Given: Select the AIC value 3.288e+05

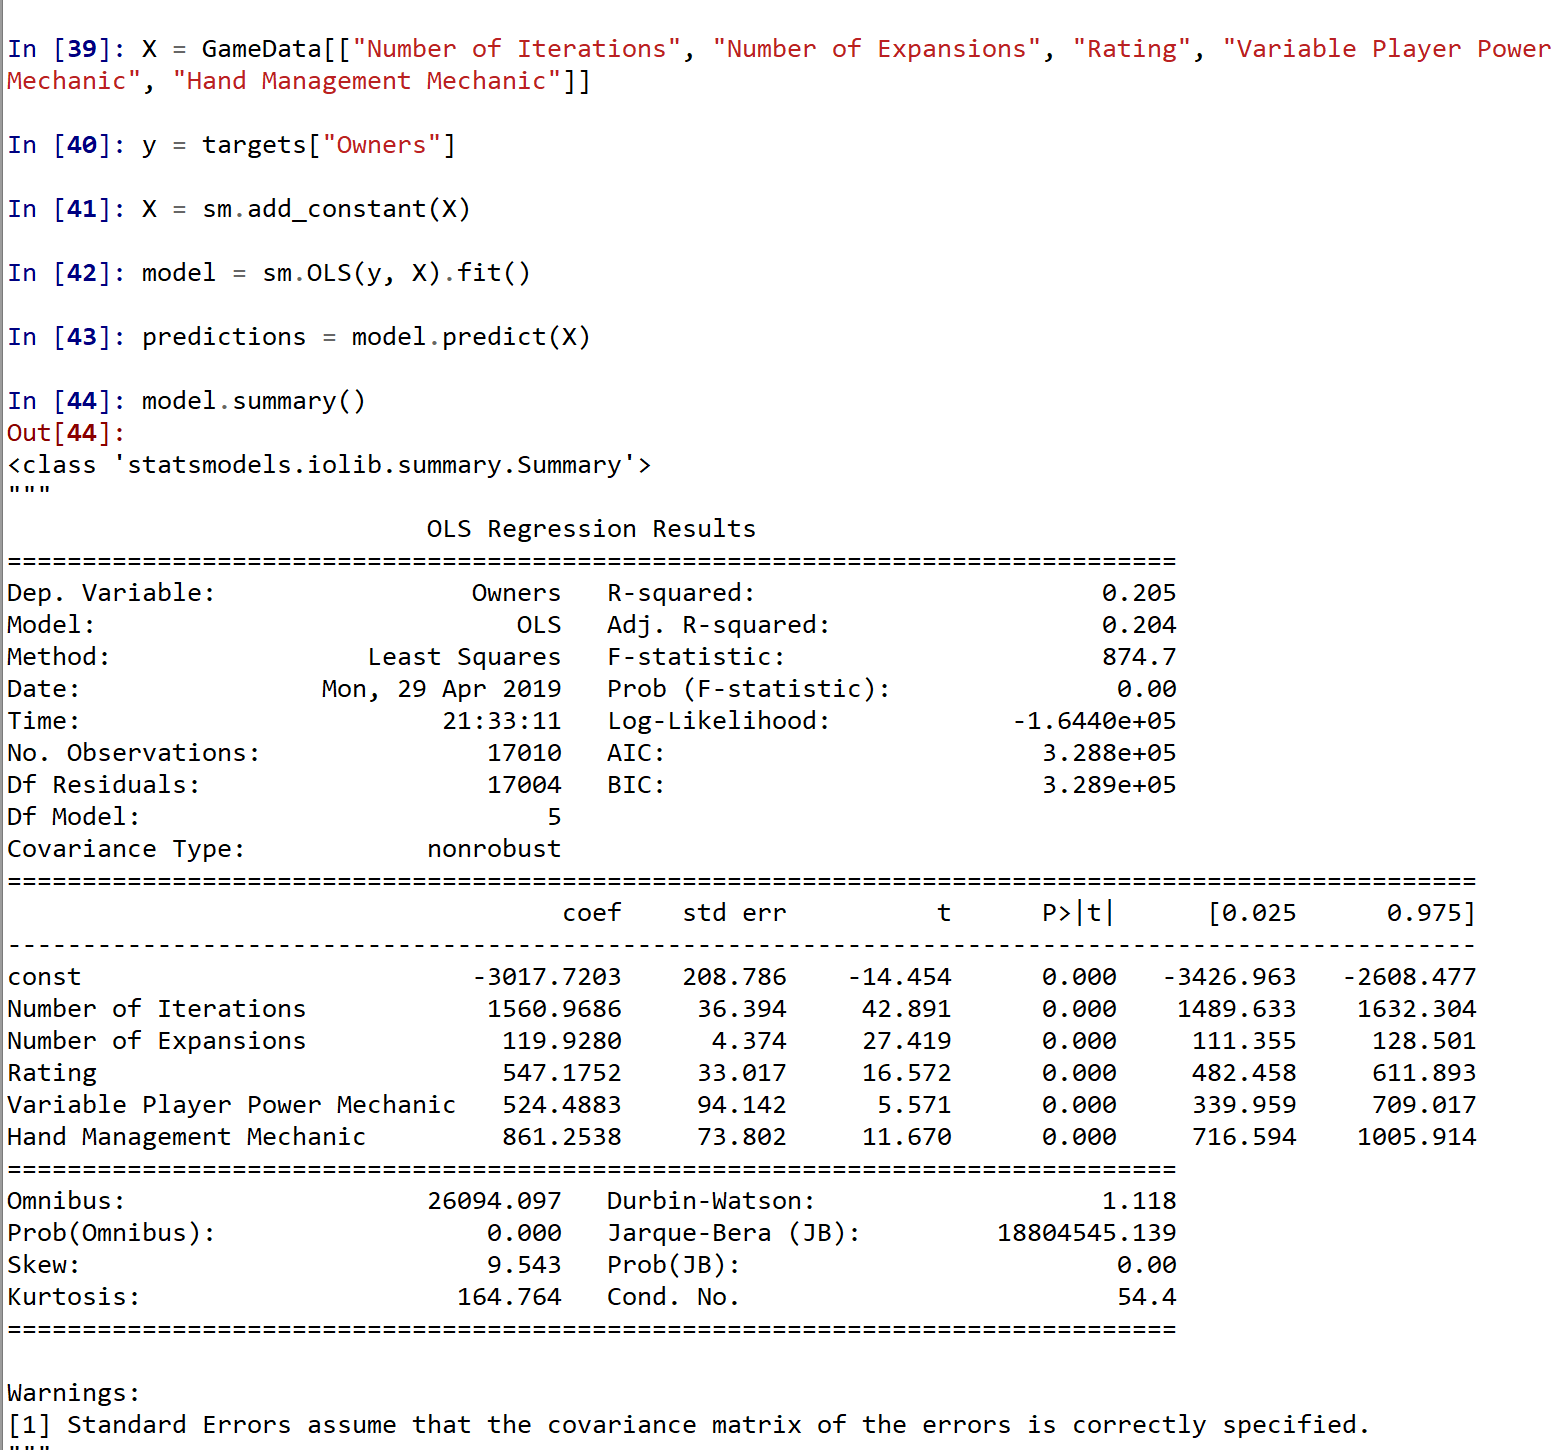Looking at the screenshot, I should (x=1109, y=753).
